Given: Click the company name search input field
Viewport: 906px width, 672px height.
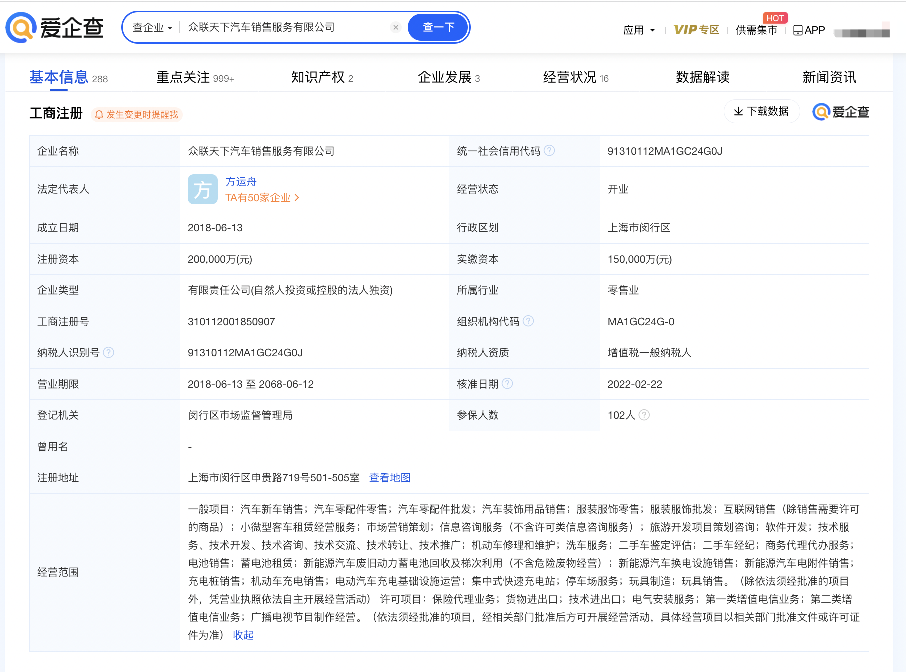Looking at the screenshot, I should [286, 27].
